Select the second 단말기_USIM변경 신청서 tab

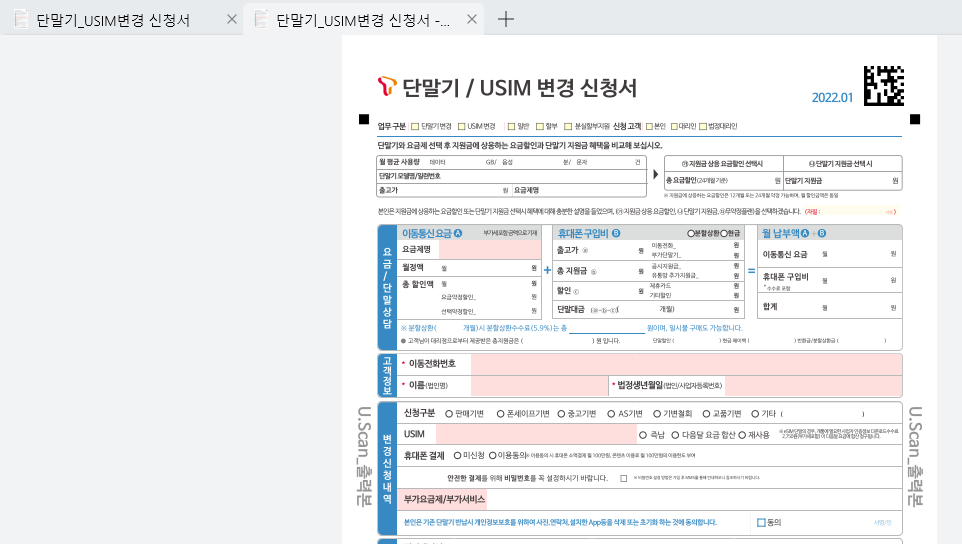click(362, 20)
